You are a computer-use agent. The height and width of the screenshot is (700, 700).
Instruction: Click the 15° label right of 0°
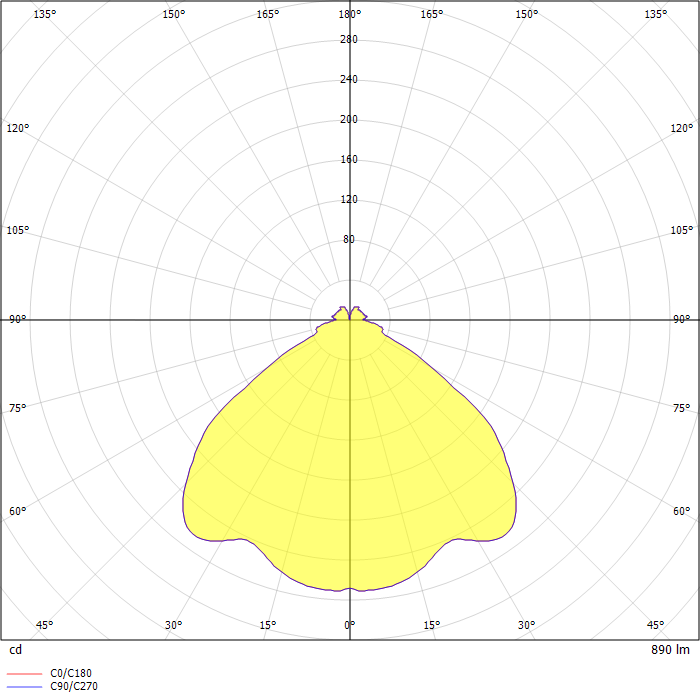point(432,625)
